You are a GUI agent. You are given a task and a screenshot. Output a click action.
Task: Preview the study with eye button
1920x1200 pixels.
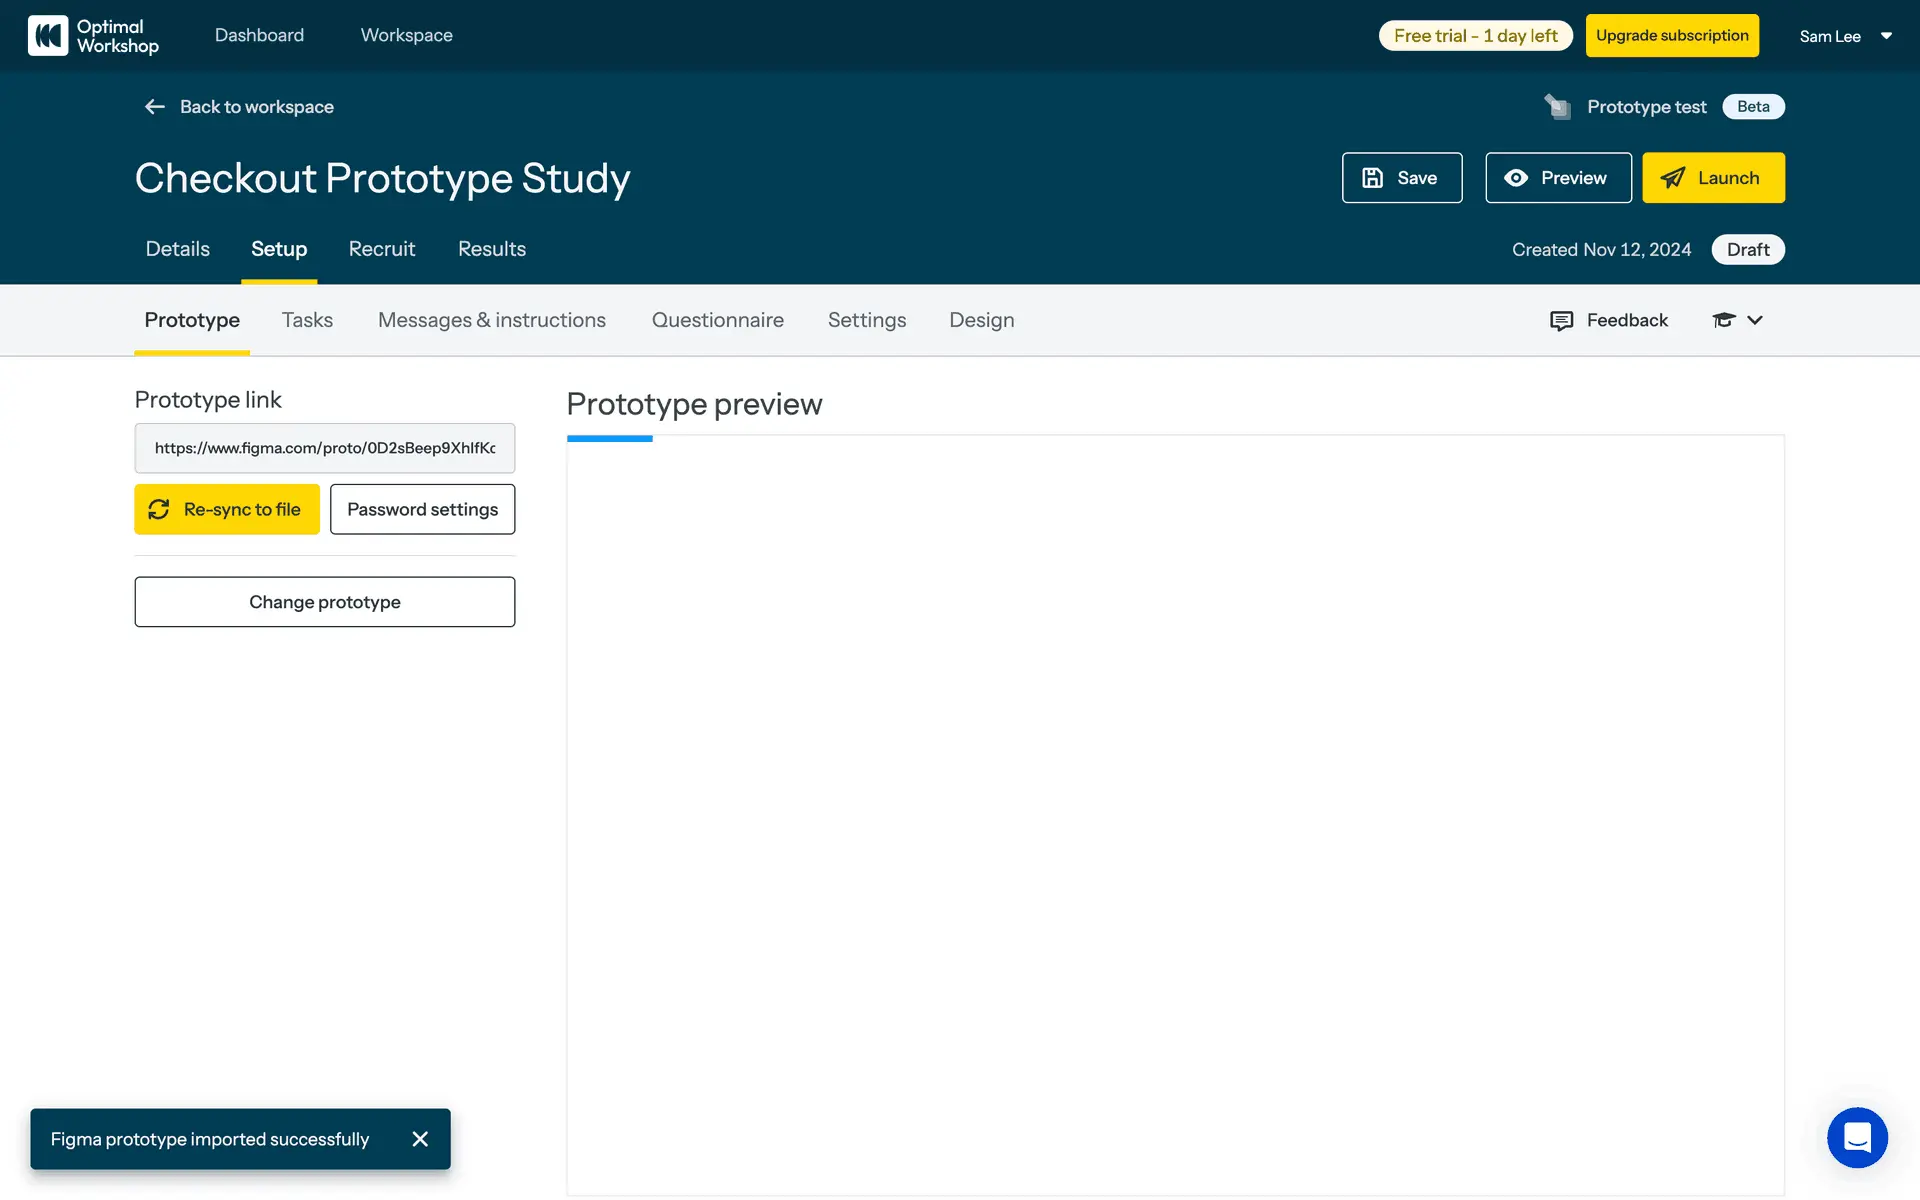(1557, 178)
